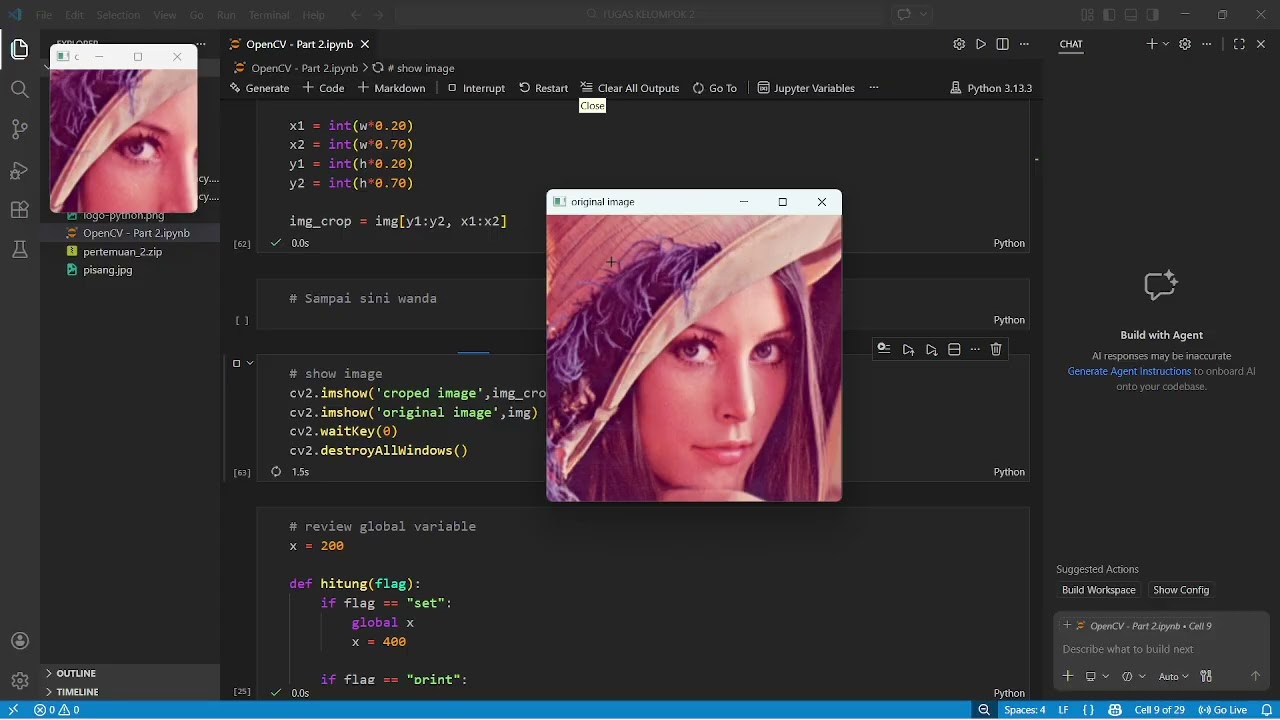Image resolution: width=1280 pixels, height=720 pixels.
Task: Interrupt the running kernel
Action: click(476, 88)
